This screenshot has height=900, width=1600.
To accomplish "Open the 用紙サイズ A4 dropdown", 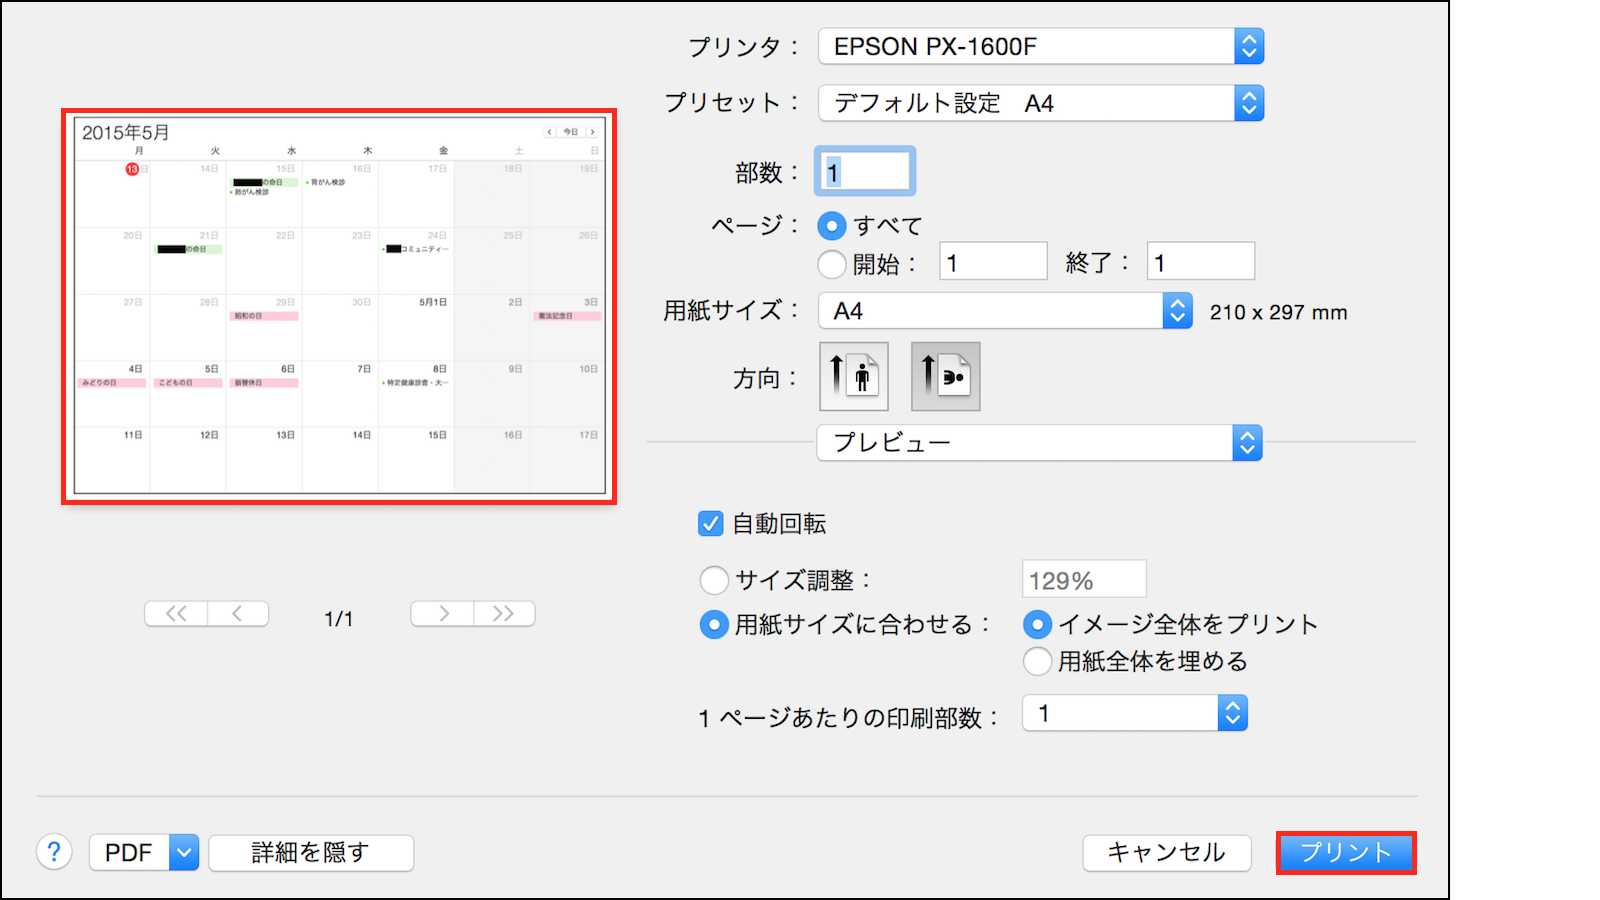I will coord(1004,311).
